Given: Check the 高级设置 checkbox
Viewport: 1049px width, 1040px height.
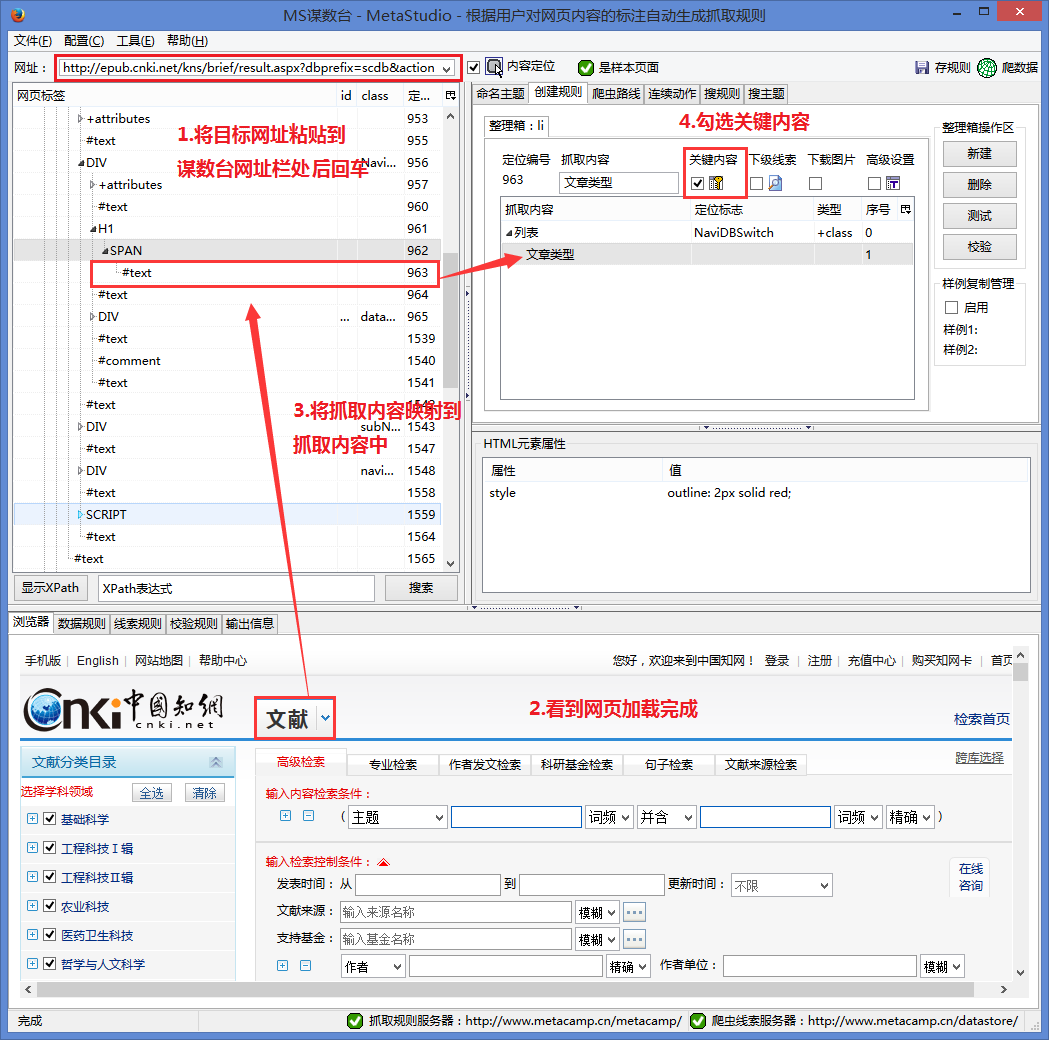Looking at the screenshot, I should [x=874, y=183].
